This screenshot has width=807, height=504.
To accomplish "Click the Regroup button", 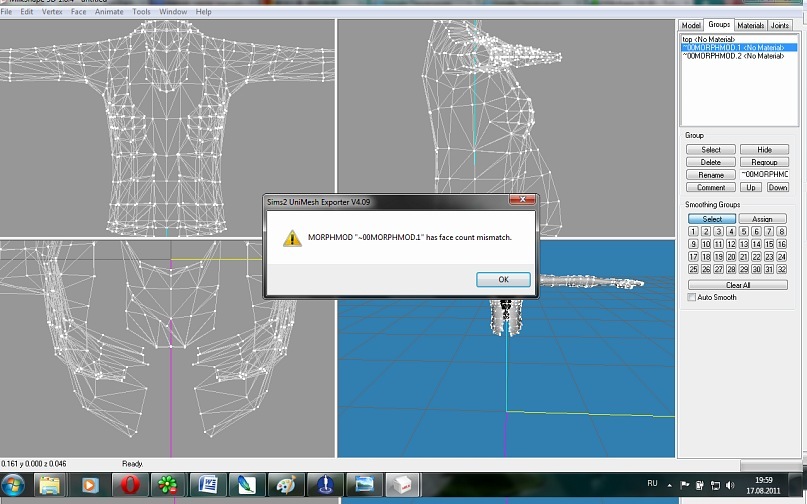I will tap(764, 162).
